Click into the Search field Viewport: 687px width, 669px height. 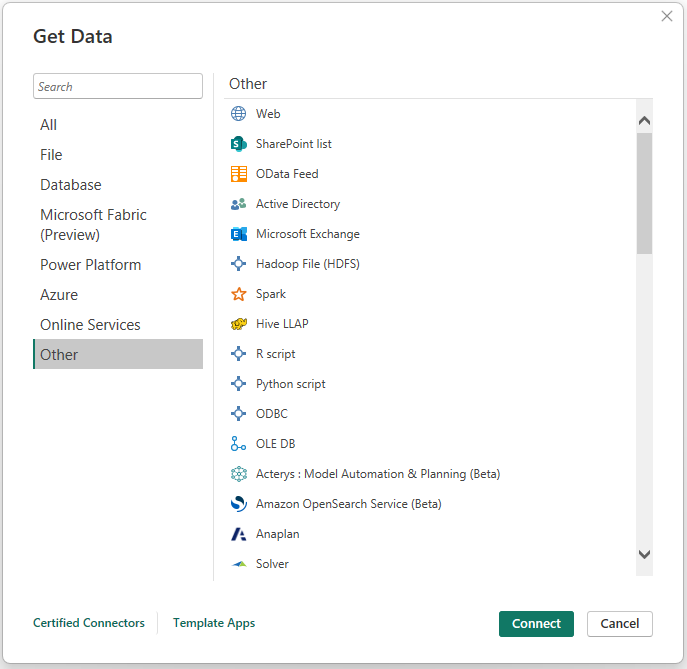pyautogui.click(x=118, y=87)
